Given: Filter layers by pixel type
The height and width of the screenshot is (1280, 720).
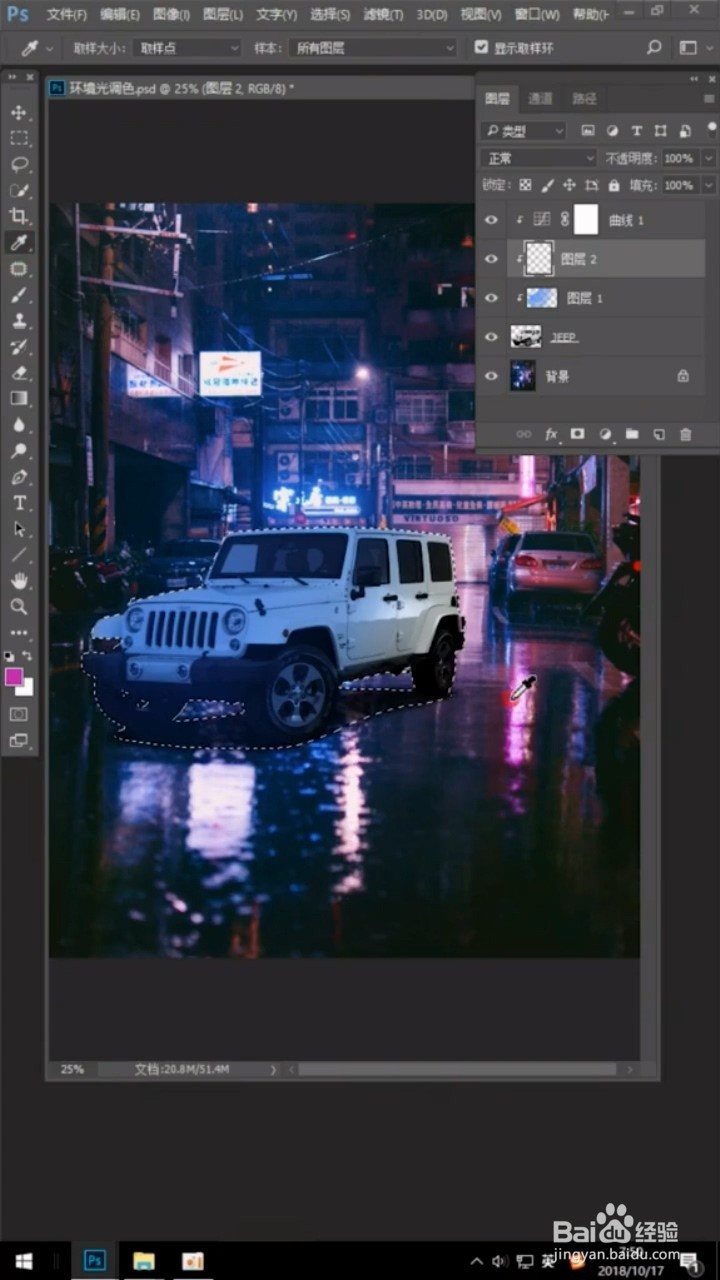Looking at the screenshot, I should (x=588, y=131).
